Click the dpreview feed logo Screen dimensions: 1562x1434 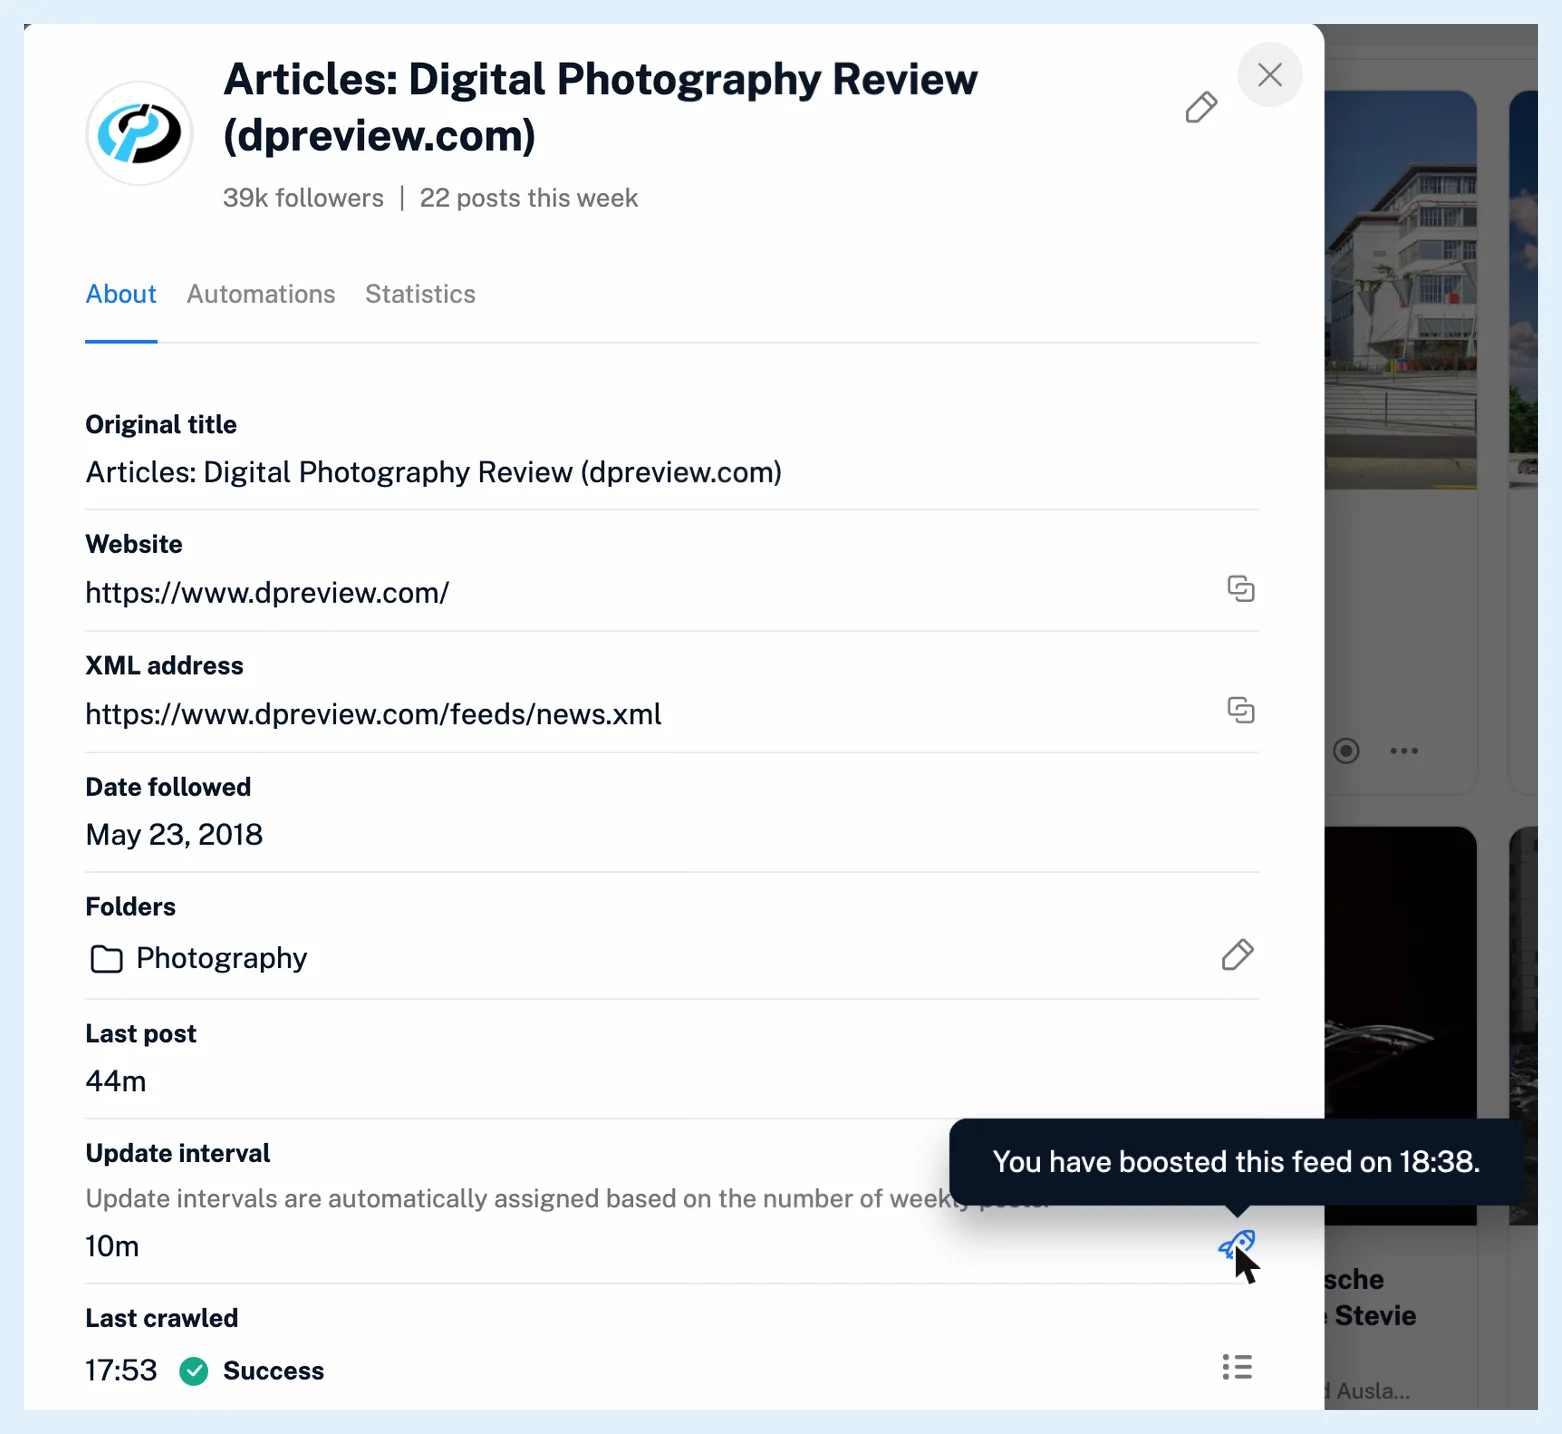point(139,133)
